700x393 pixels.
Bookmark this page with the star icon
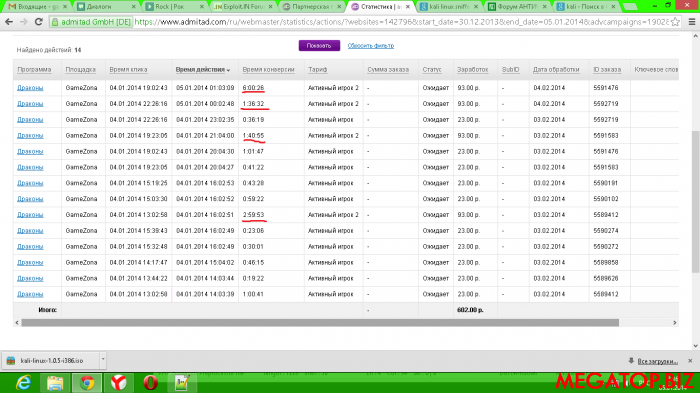[x=675, y=21]
